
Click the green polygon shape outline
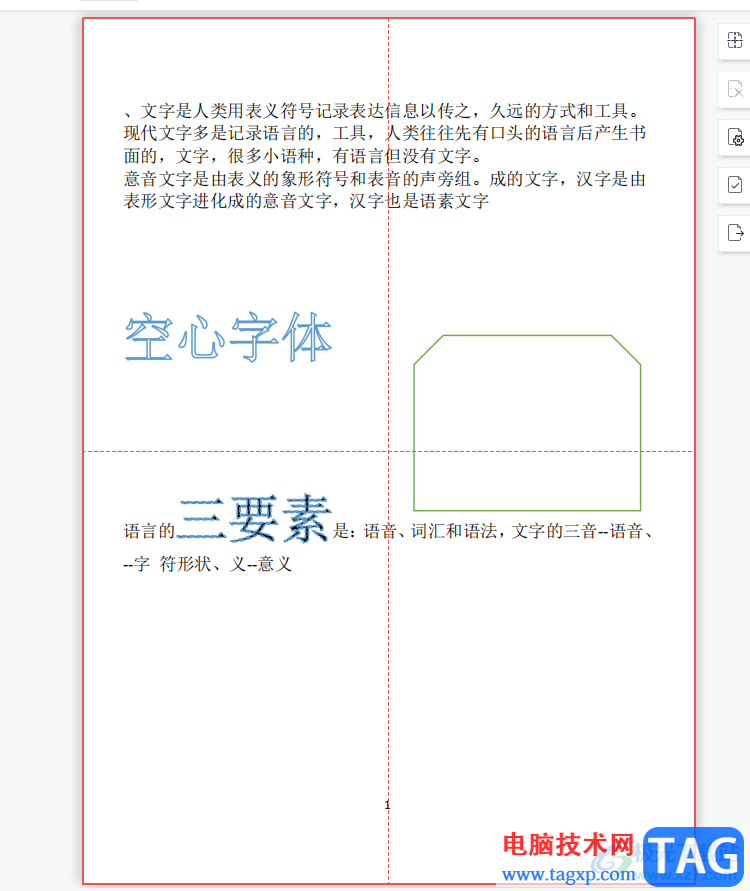coord(527,423)
